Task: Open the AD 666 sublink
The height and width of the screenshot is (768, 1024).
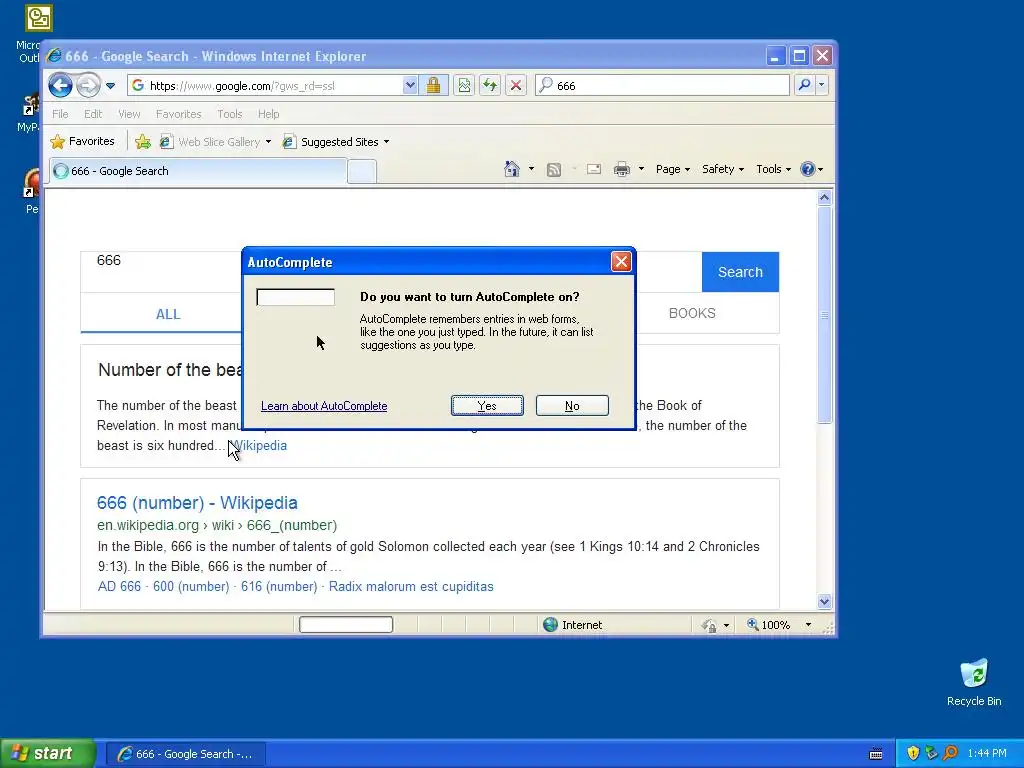Action: click(120, 586)
